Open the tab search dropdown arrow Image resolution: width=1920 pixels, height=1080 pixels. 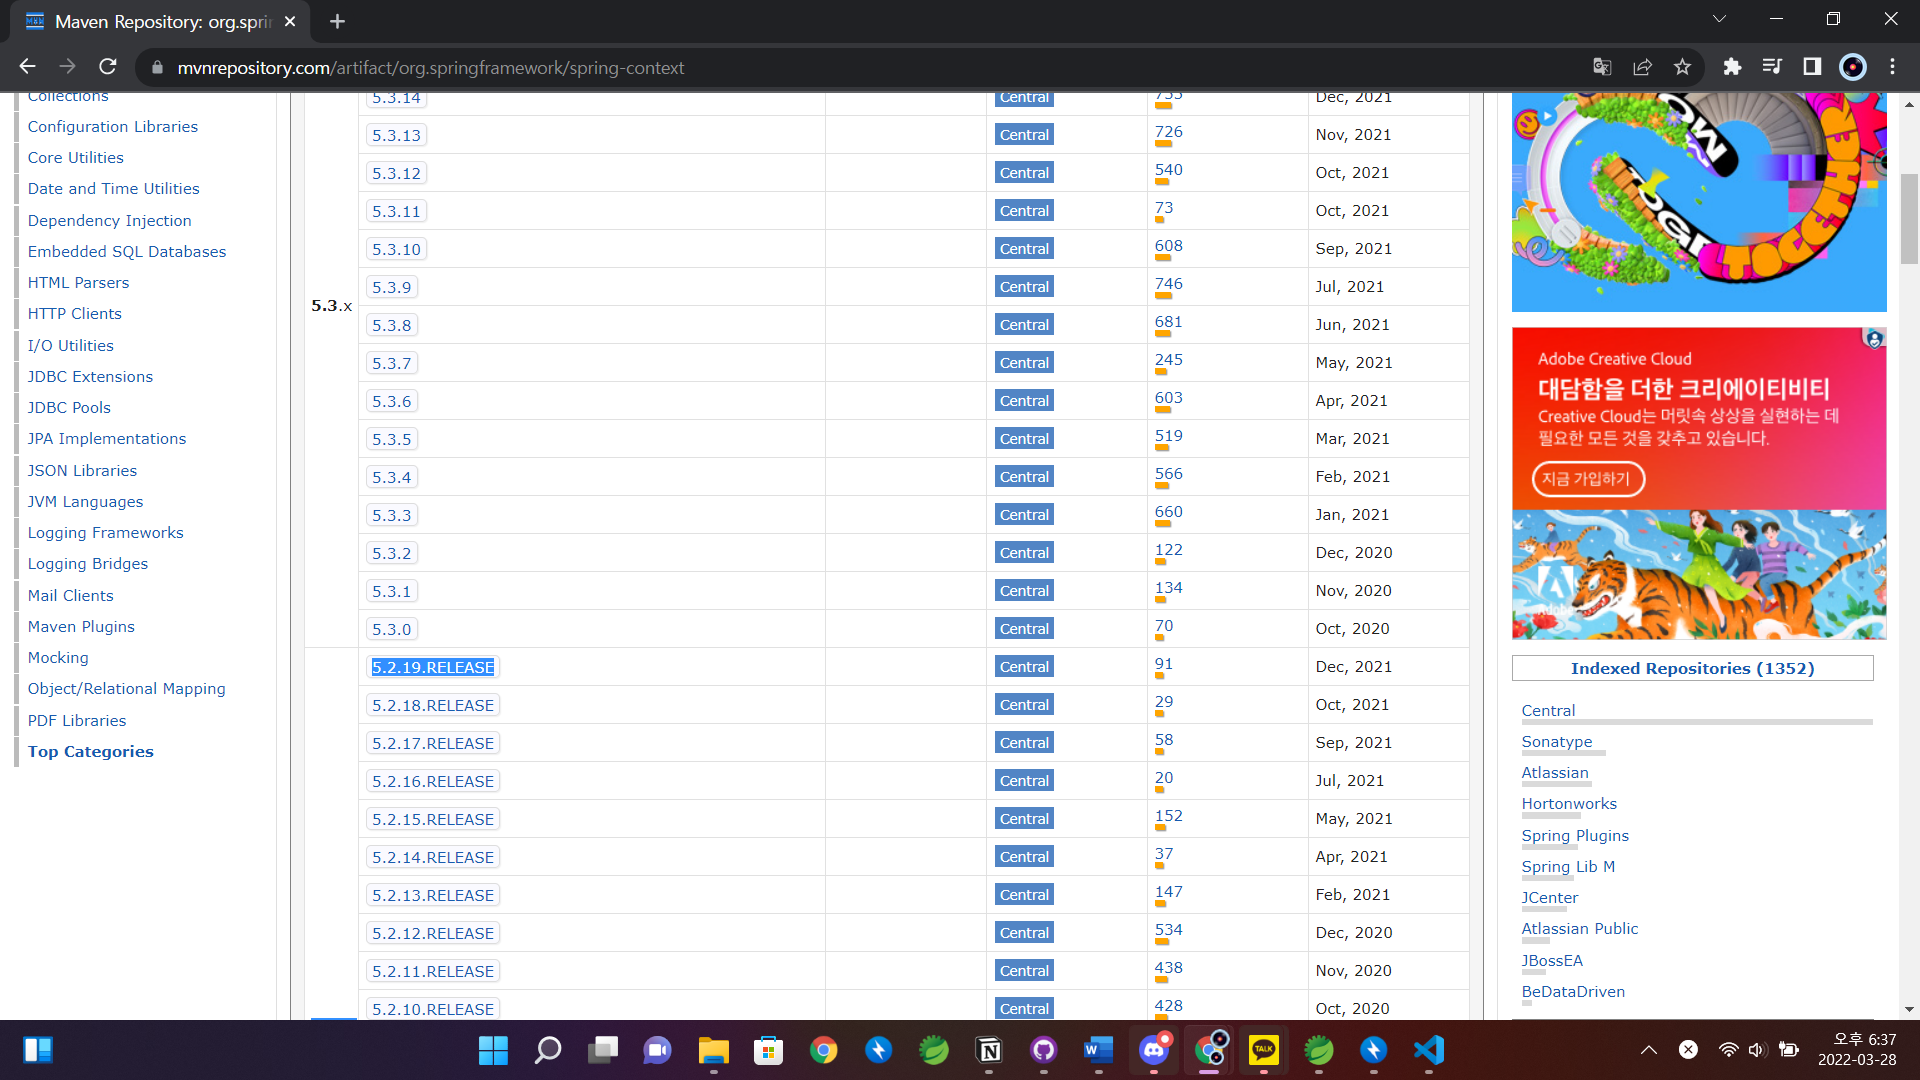click(x=1719, y=19)
